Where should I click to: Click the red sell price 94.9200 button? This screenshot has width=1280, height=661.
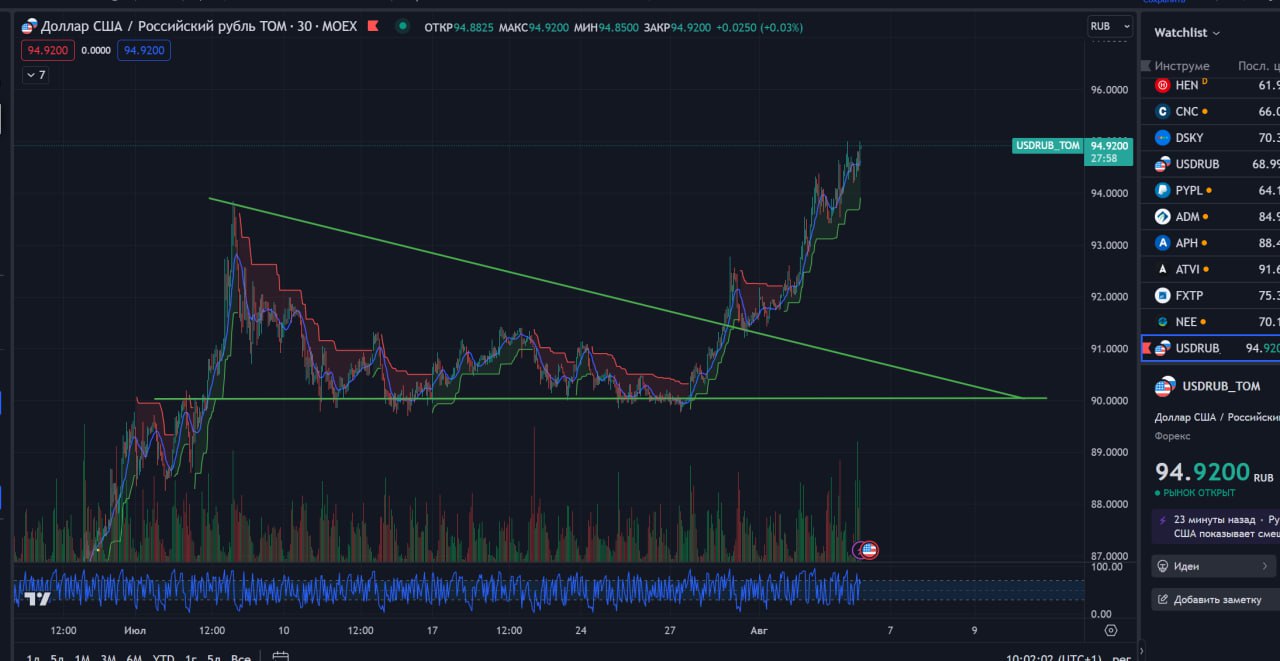point(47,50)
